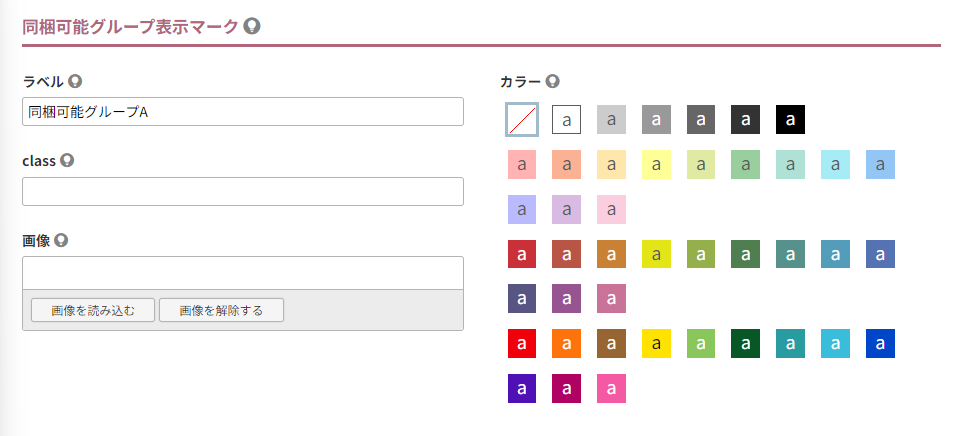The height and width of the screenshot is (436, 954).
Task: Click the 画像を読み込む button
Action: click(x=93, y=311)
